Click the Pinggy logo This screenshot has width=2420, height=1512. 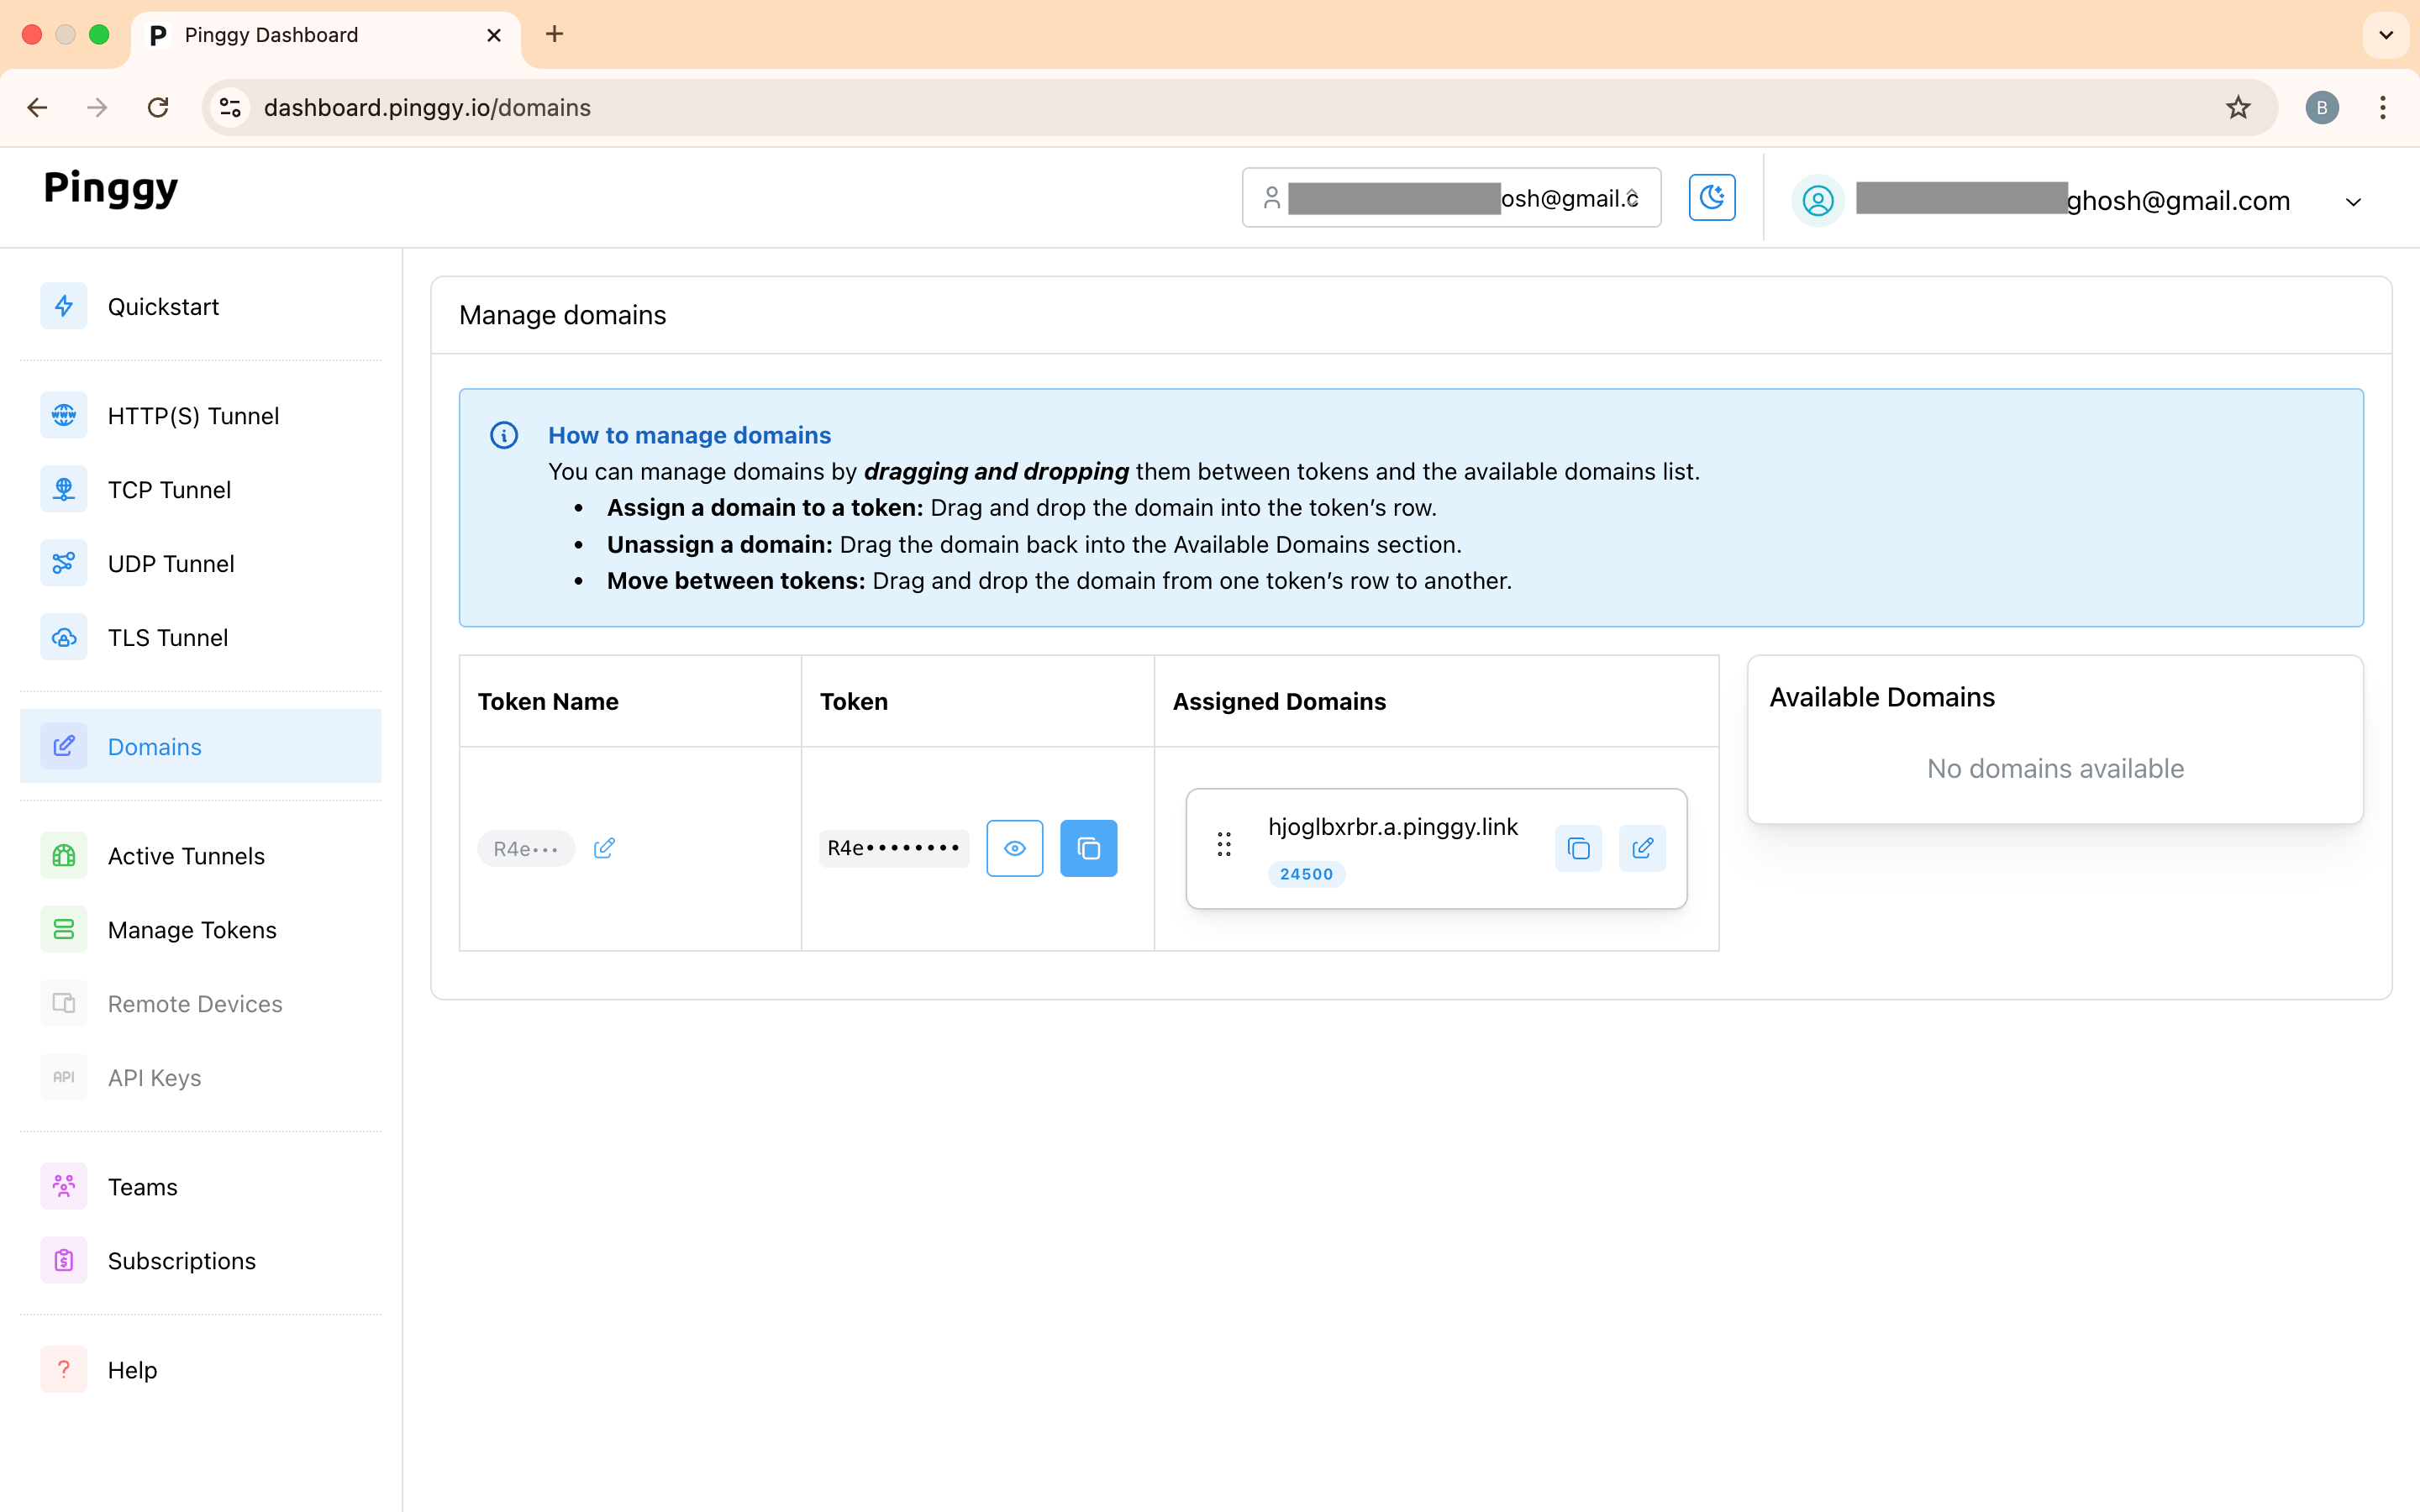(111, 188)
